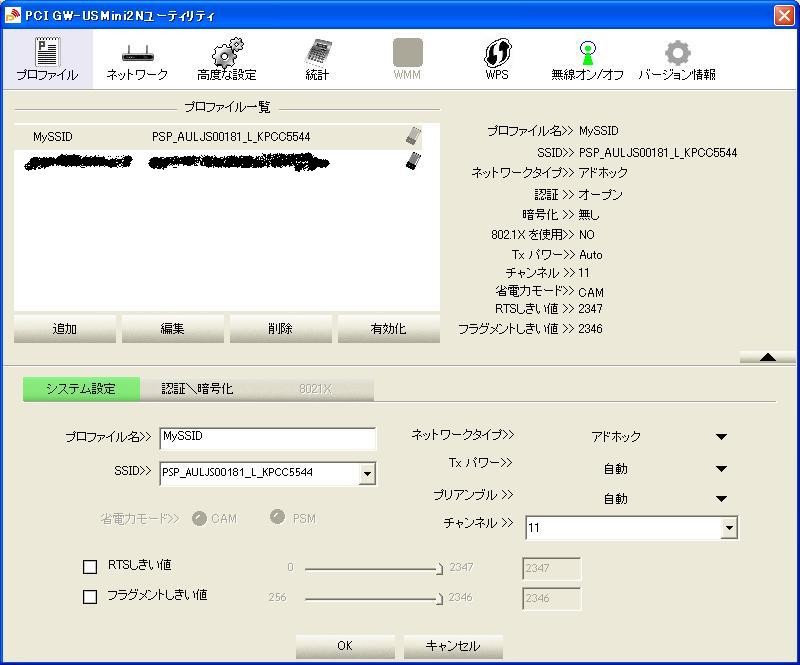Launch WPS setup
This screenshot has height=665, width=800.
pos(496,57)
